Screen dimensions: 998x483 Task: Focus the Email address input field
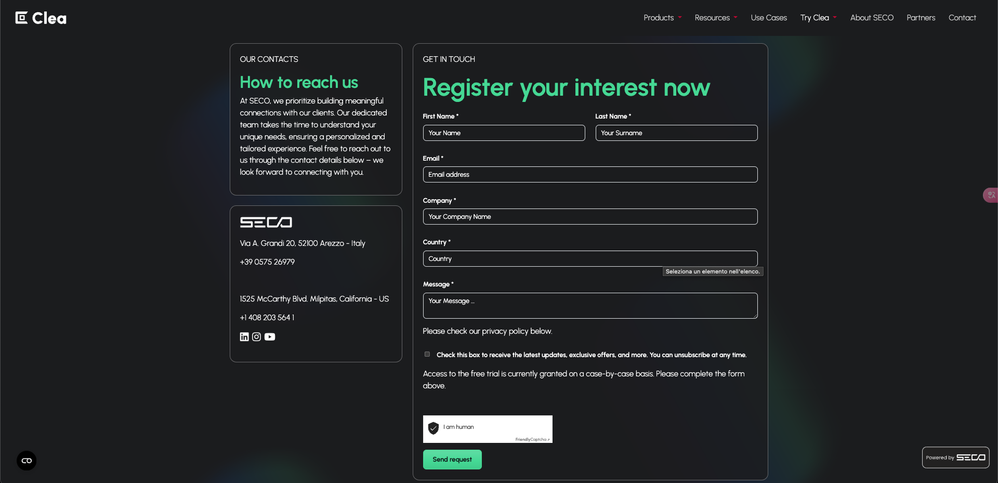tap(590, 175)
